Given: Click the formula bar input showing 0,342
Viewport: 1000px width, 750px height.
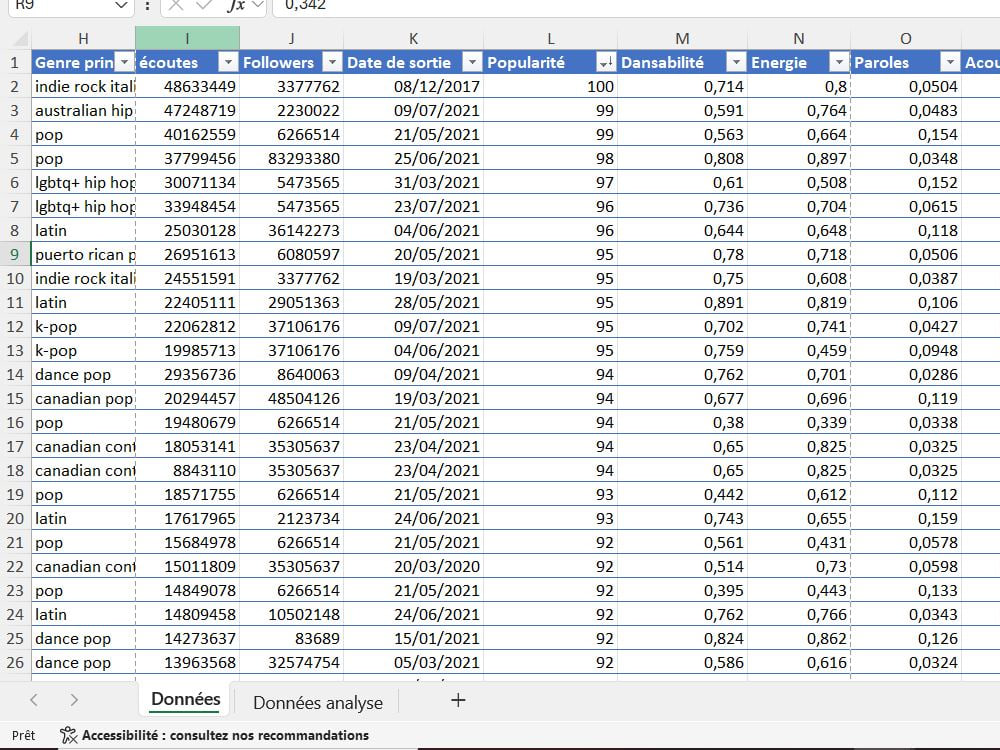Looking at the screenshot, I should click(636, 6).
